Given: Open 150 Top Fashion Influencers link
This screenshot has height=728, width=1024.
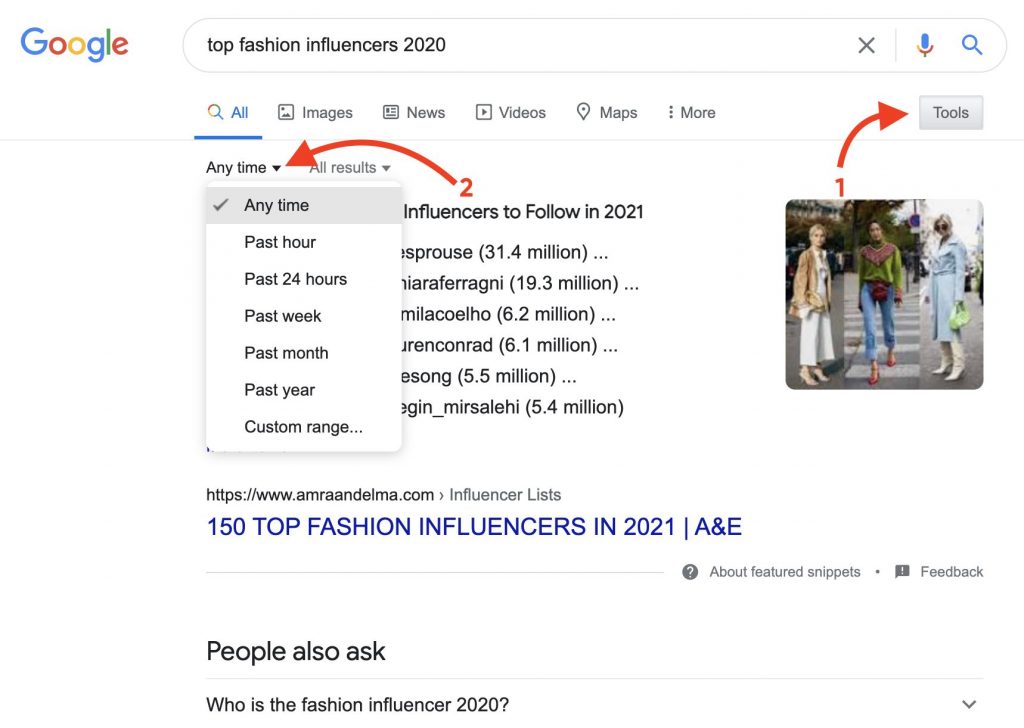Looking at the screenshot, I should coord(473,527).
